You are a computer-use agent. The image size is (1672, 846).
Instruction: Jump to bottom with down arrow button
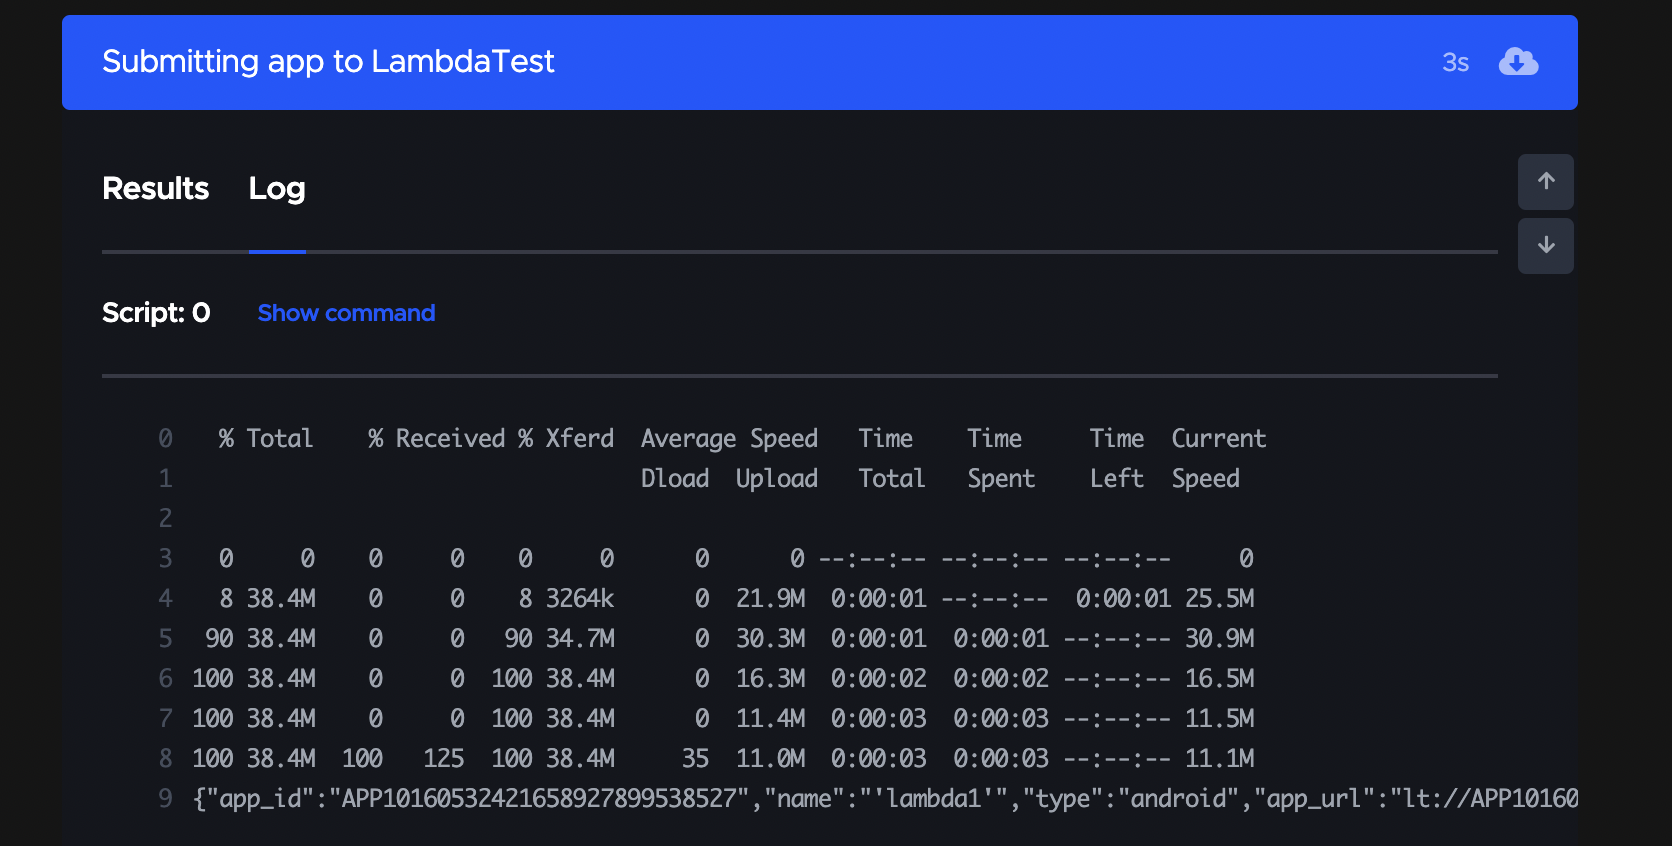point(1546,246)
